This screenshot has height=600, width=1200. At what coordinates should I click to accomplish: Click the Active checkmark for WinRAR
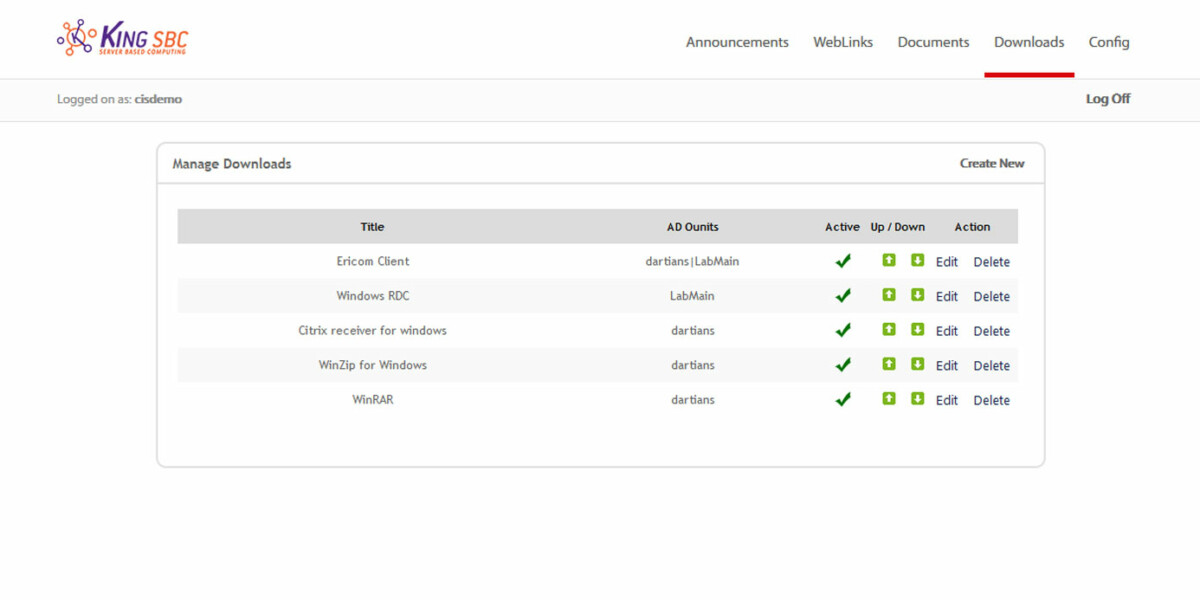[843, 399]
